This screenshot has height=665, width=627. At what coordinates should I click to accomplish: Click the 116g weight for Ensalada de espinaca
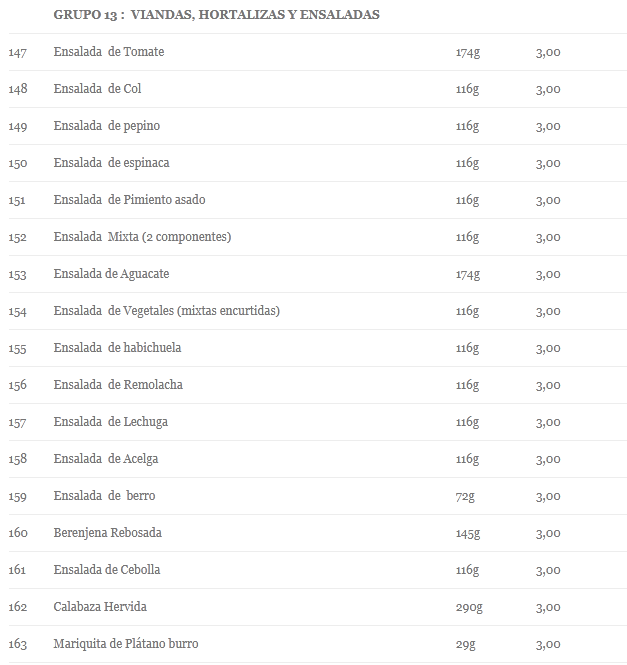coord(467,163)
